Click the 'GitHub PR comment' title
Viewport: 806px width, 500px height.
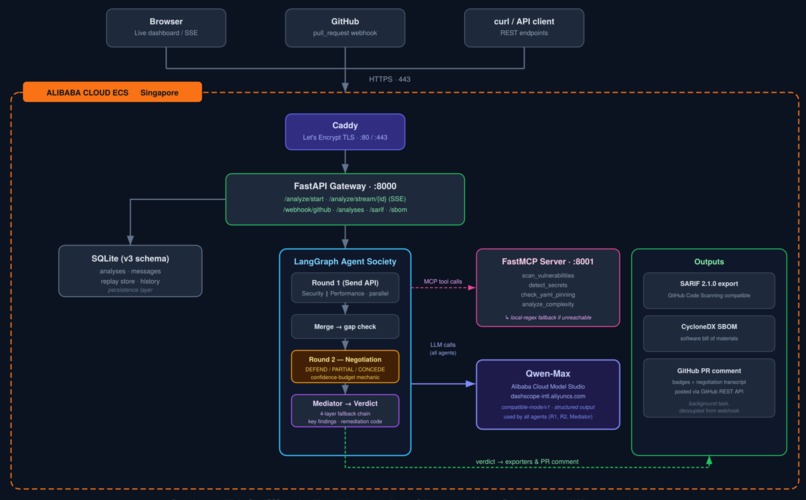pos(709,371)
